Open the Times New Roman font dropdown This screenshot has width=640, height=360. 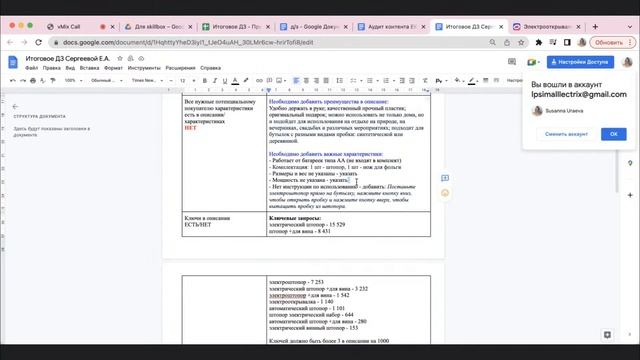[x=147, y=81]
